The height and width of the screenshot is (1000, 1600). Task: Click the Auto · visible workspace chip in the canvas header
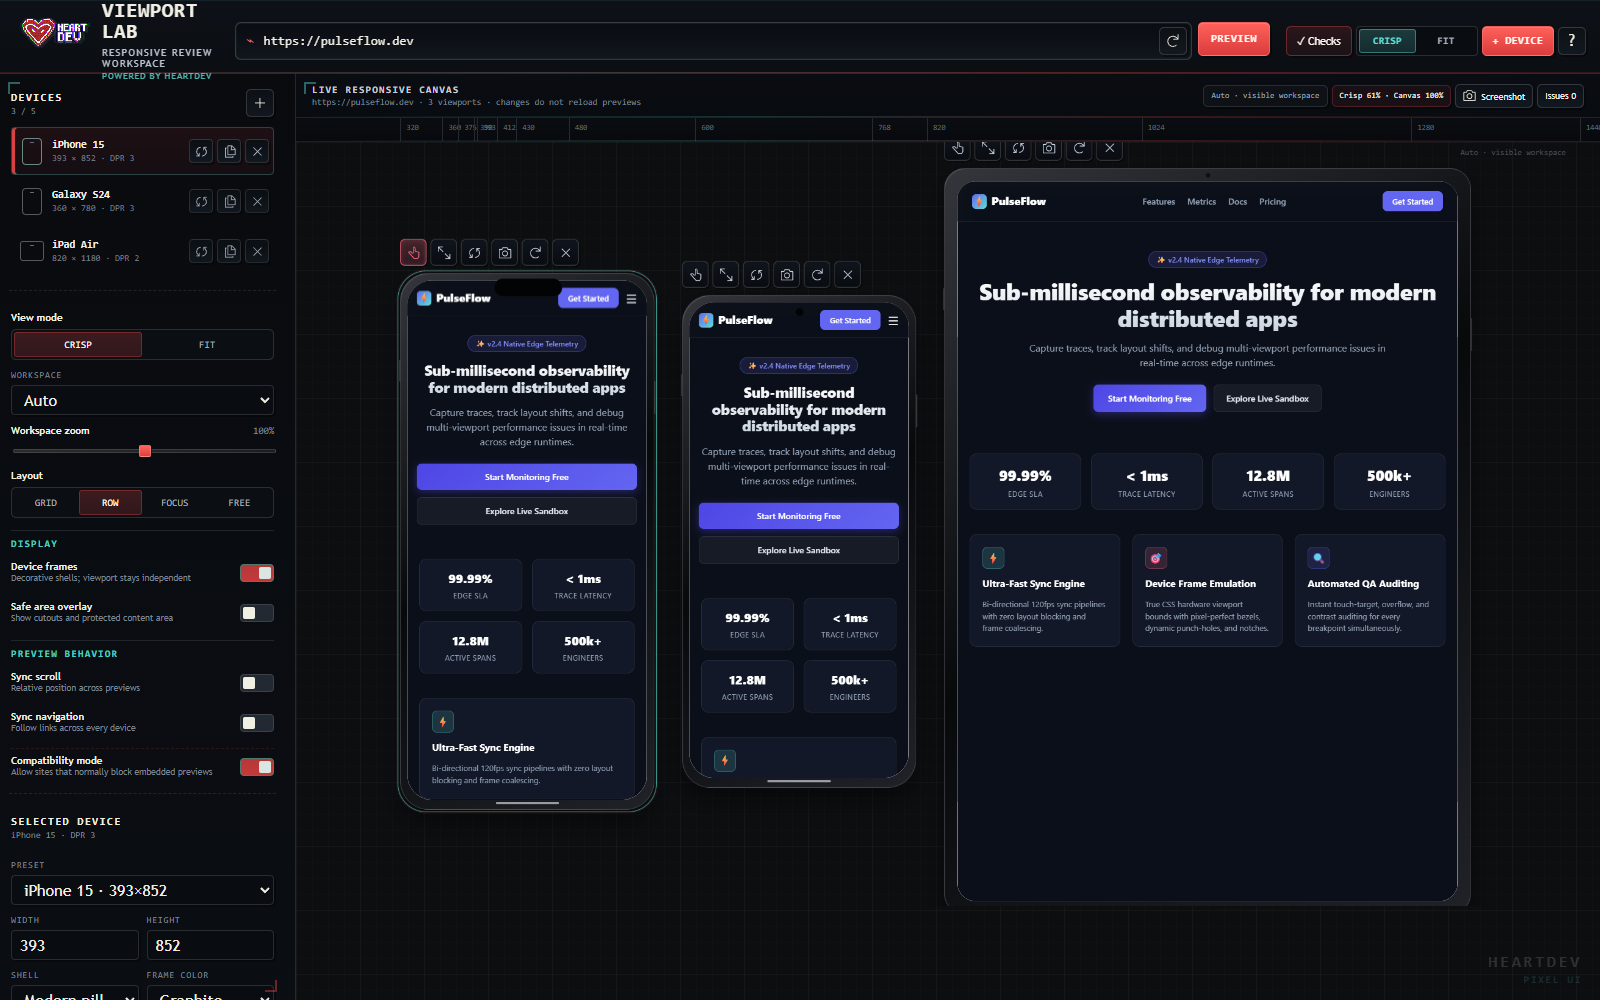tap(1265, 96)
